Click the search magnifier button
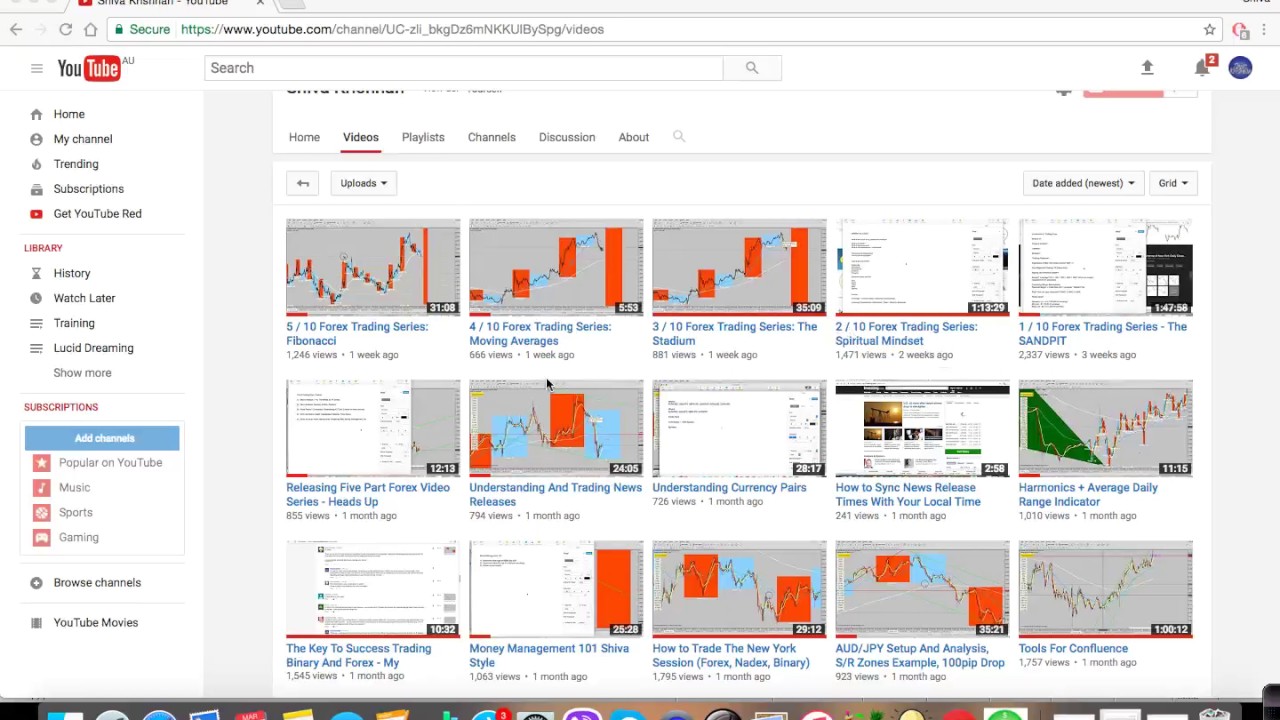 (752, 68)
